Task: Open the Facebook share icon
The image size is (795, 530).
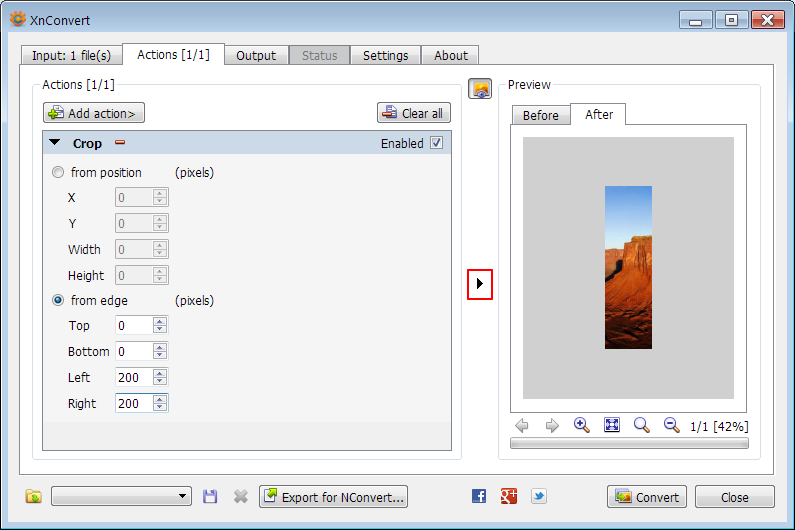Action: (x=479, y=496)
